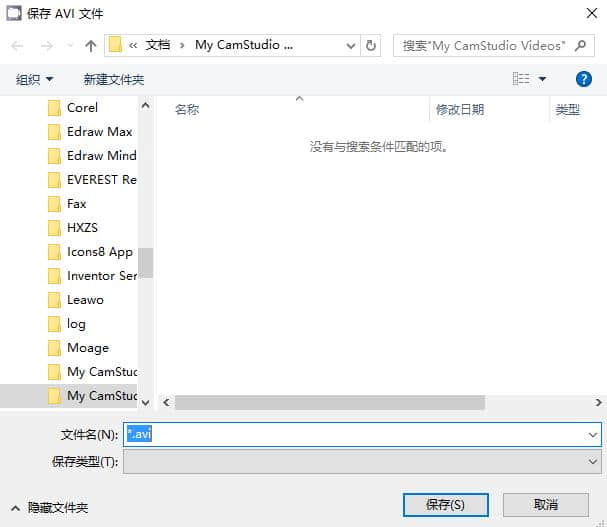The image size is (607, 527).
Task: Click the log folder icon
Action: [x=54, y=324]
